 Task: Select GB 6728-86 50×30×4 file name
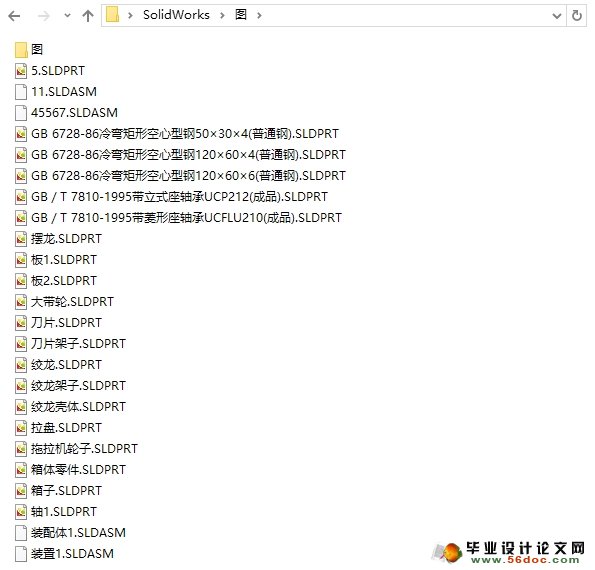tap(185, 134)
